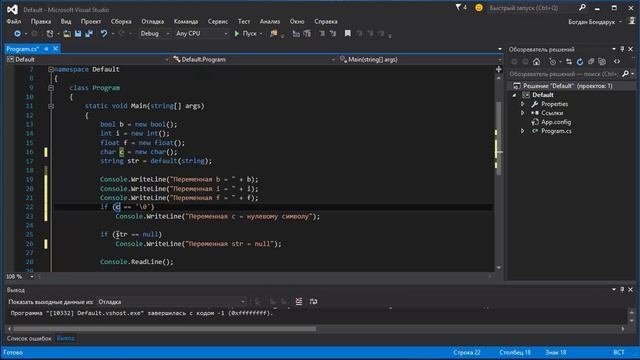Click the editor vertical scrollbar thumb
This screenshot has height=360, width=640.
498,139
